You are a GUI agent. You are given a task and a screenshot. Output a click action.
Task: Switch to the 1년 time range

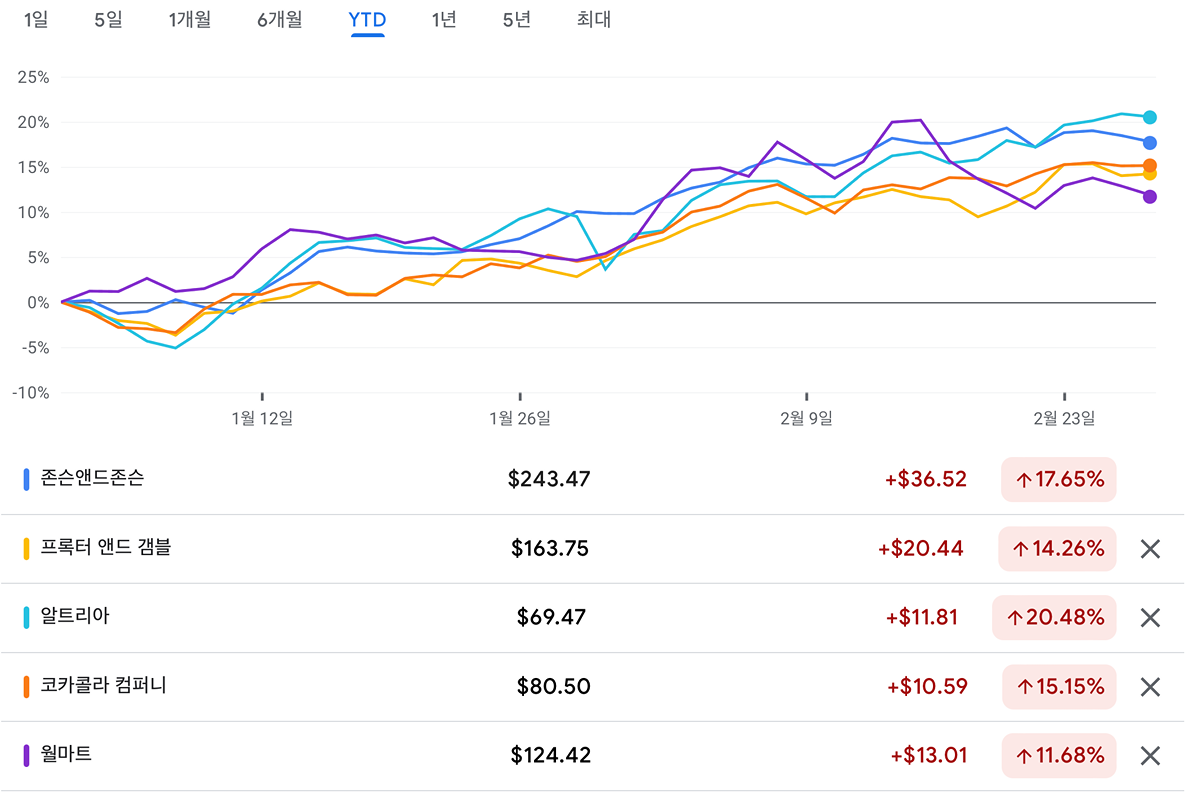click(443, 20)
